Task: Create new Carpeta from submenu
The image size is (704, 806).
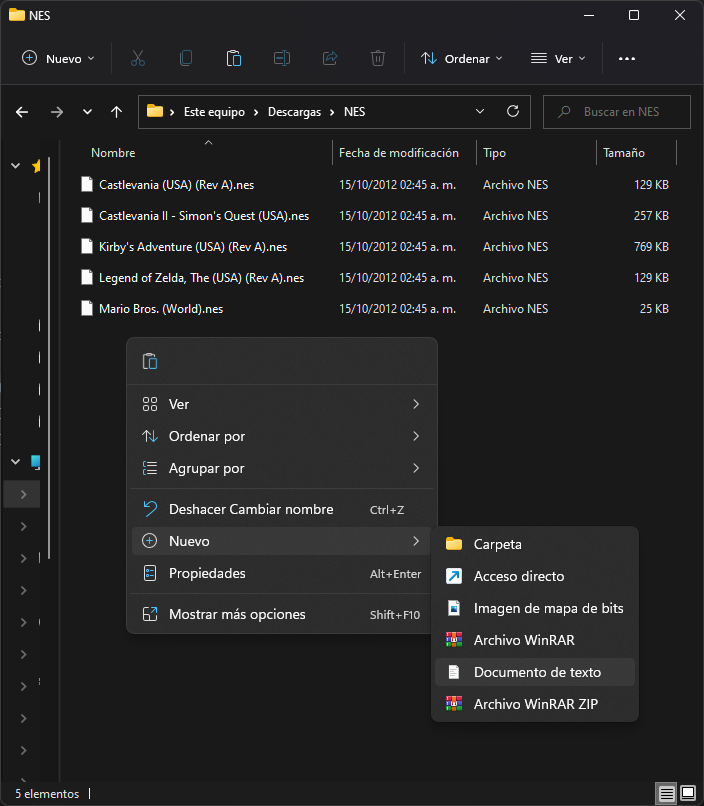Action: pyautogui.click(x=535, y=544)
